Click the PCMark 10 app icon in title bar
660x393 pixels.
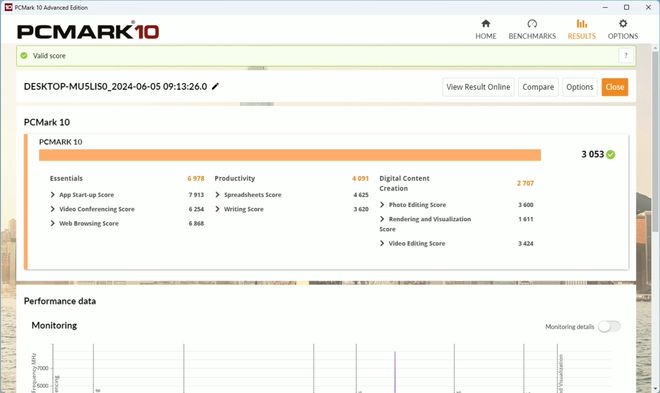point(8,7)
